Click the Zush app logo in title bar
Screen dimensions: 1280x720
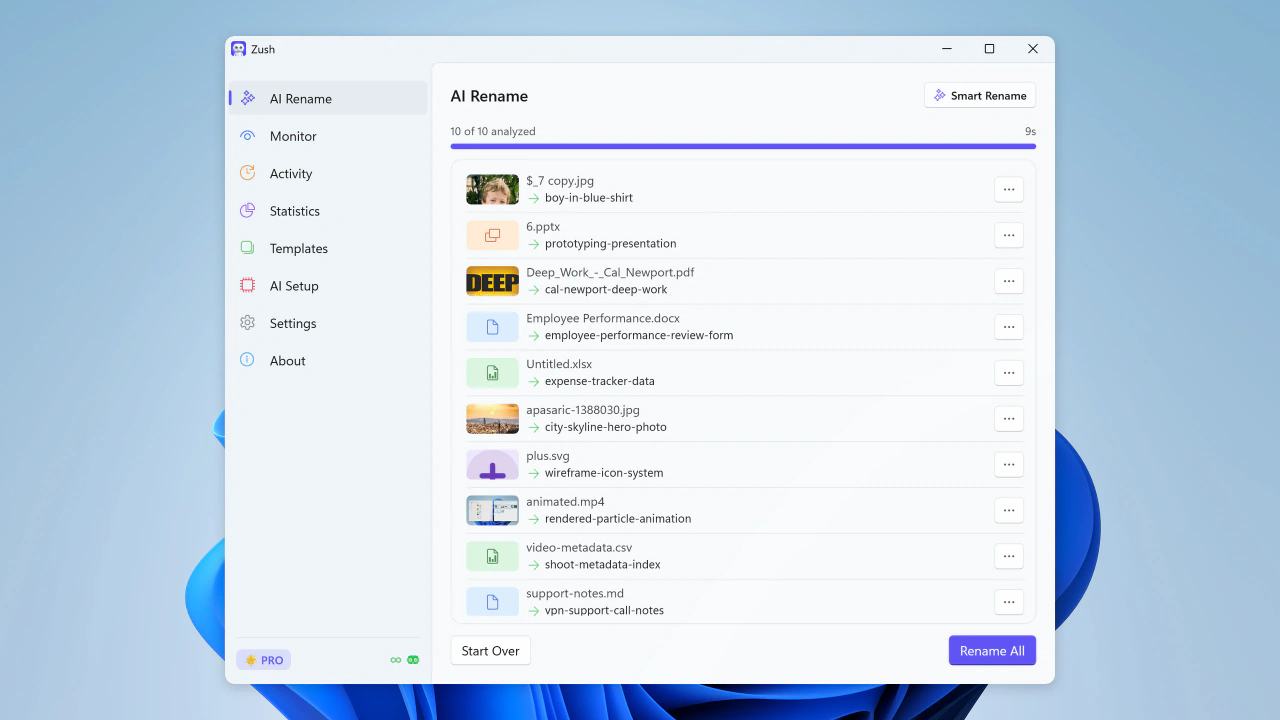tap(238, 49)
